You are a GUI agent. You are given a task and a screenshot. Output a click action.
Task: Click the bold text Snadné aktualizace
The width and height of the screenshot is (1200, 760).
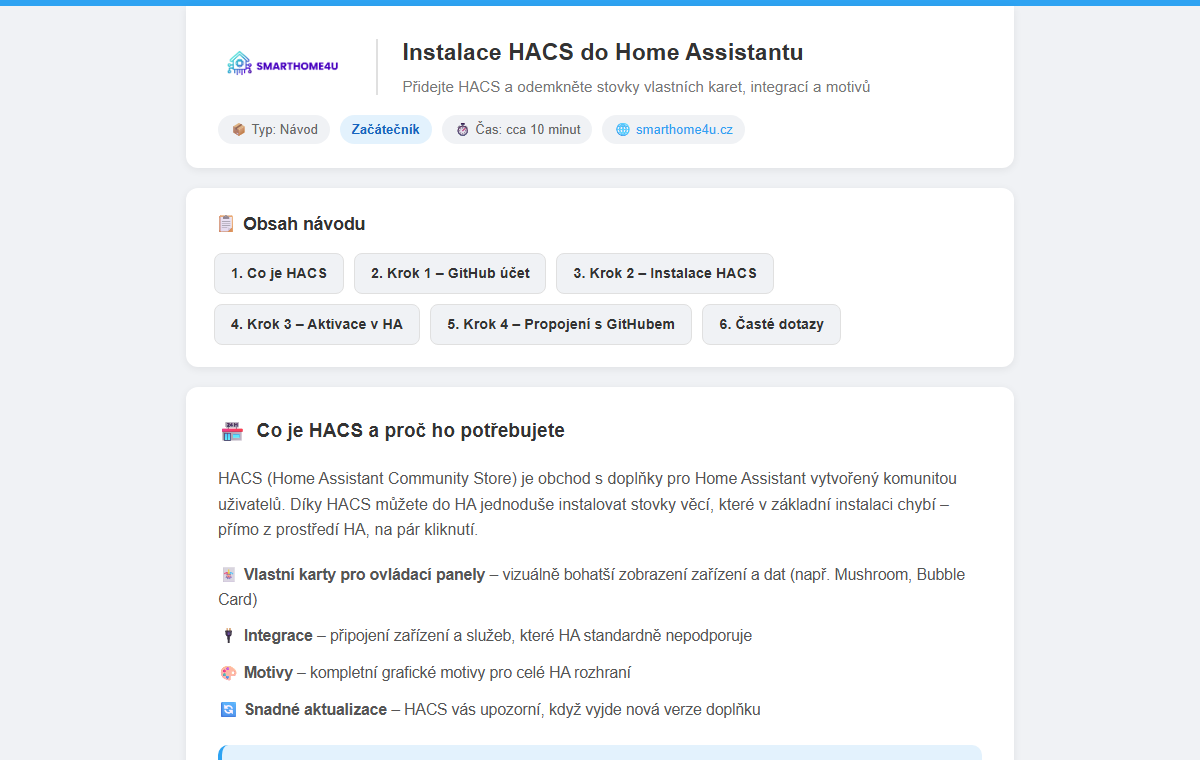316,710
